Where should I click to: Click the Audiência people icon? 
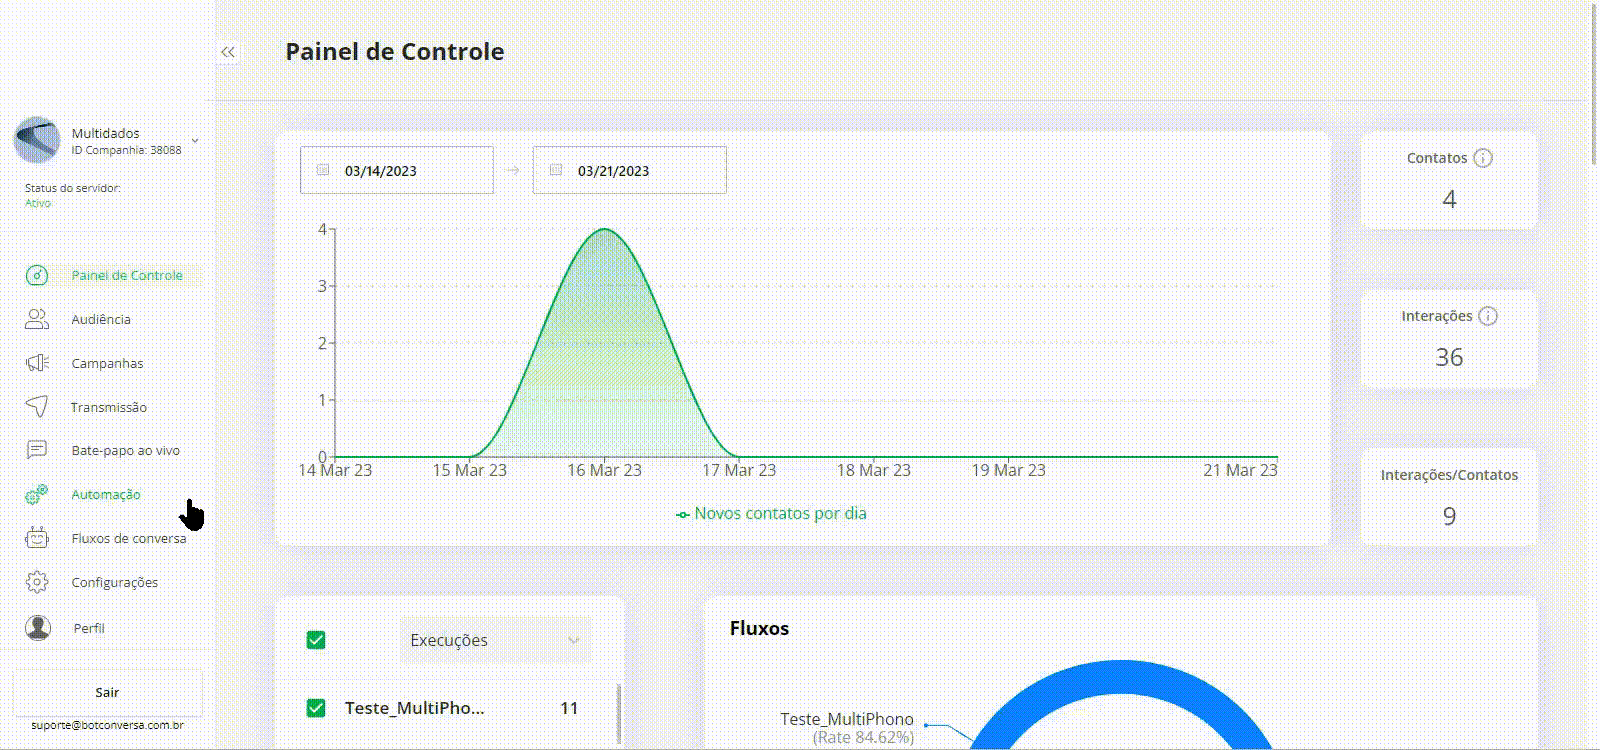[37, 319]
